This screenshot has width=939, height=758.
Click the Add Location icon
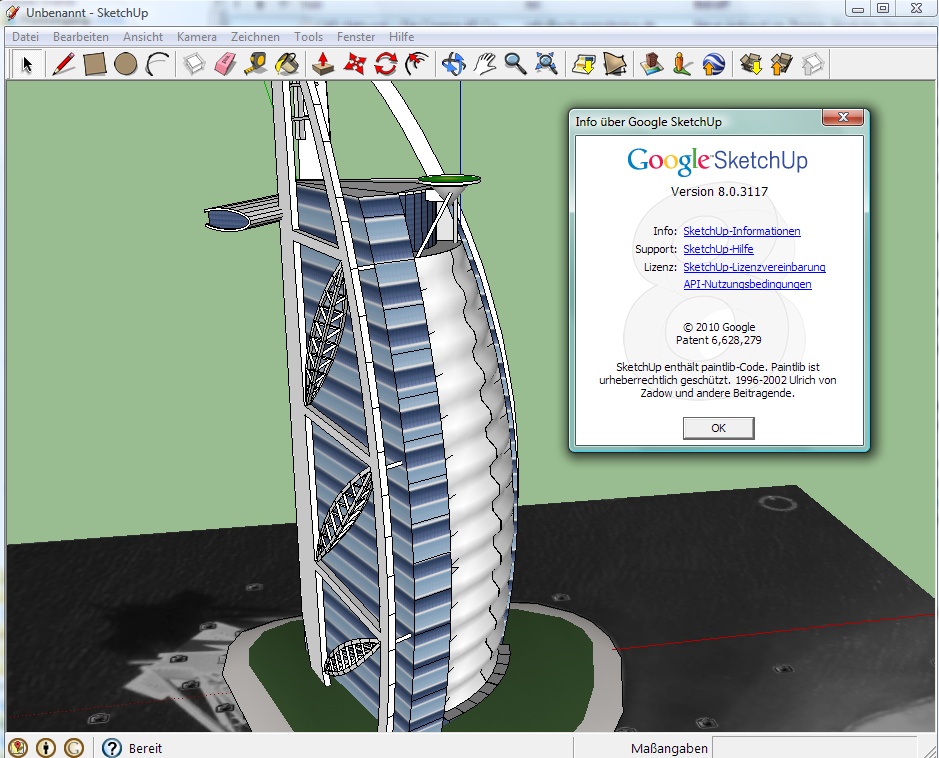point(583,64)
